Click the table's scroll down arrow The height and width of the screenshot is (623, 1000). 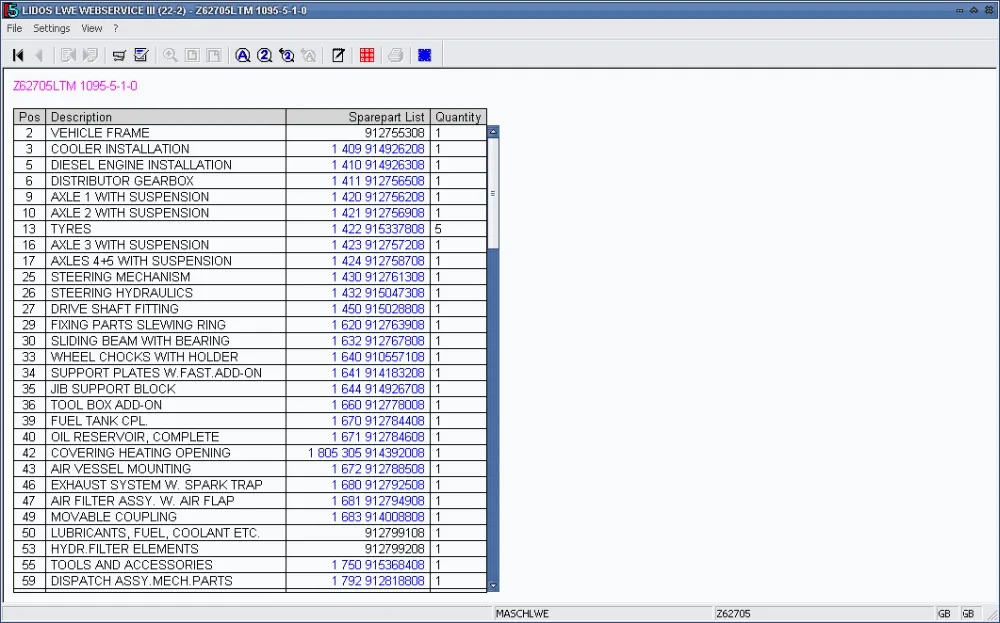(493, 585)
